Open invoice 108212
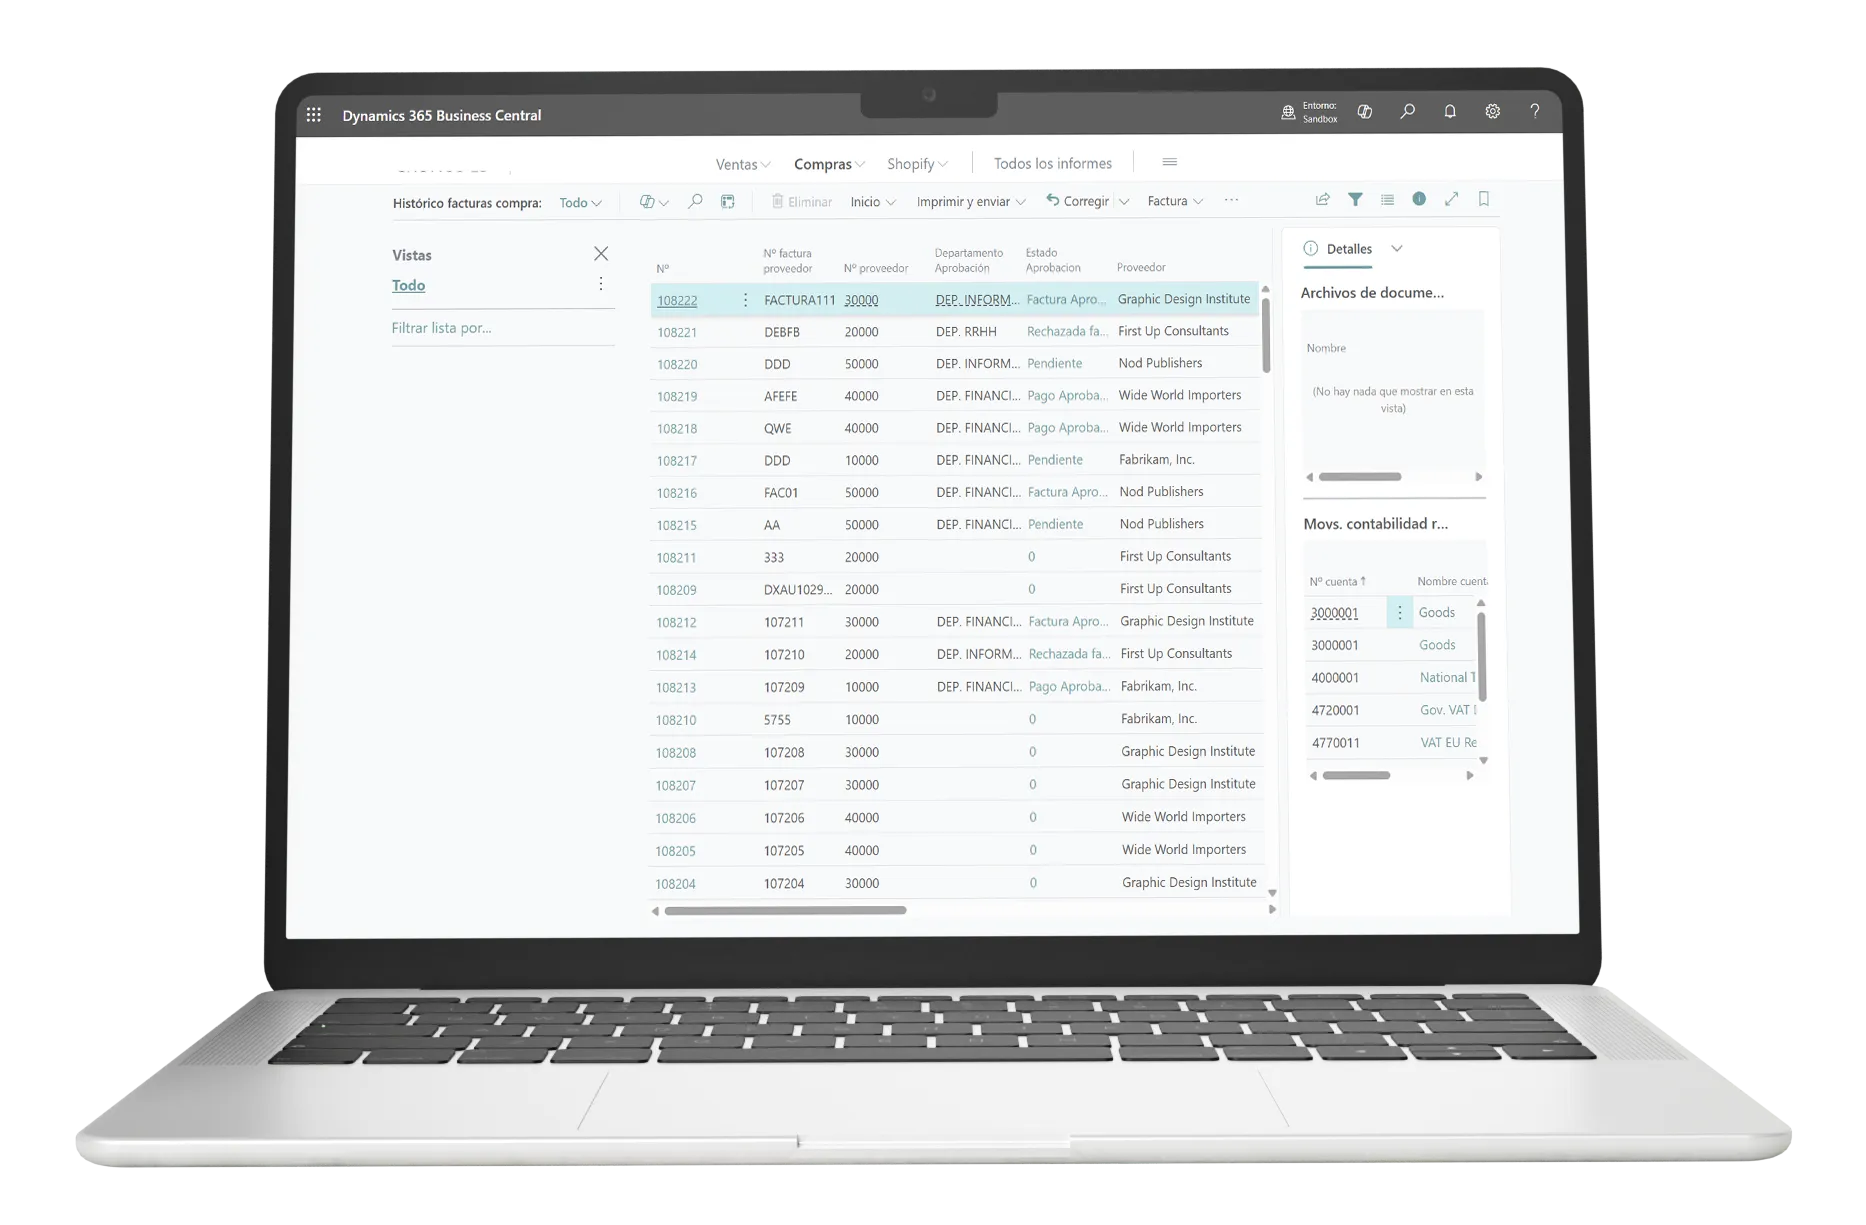This screenshot has height=1225, width=1866. point(676,622)
